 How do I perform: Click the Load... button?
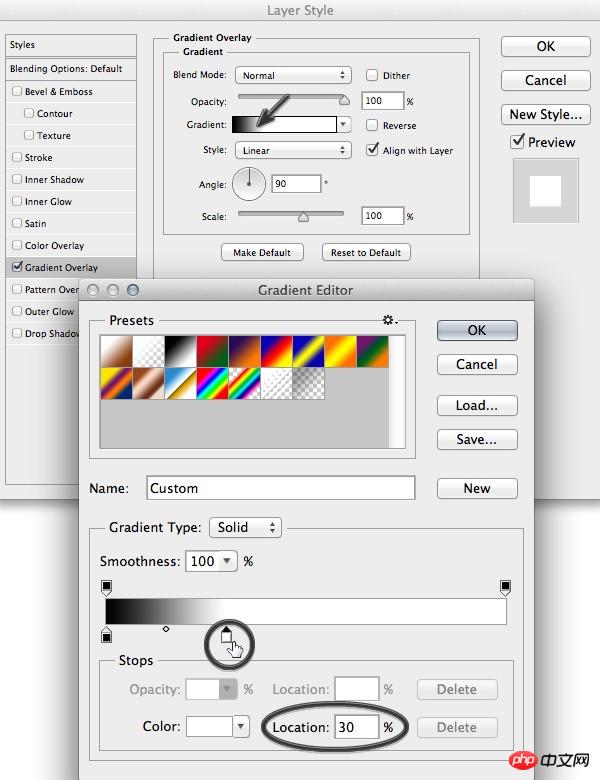pyautogui.click(x=477, y=405)
